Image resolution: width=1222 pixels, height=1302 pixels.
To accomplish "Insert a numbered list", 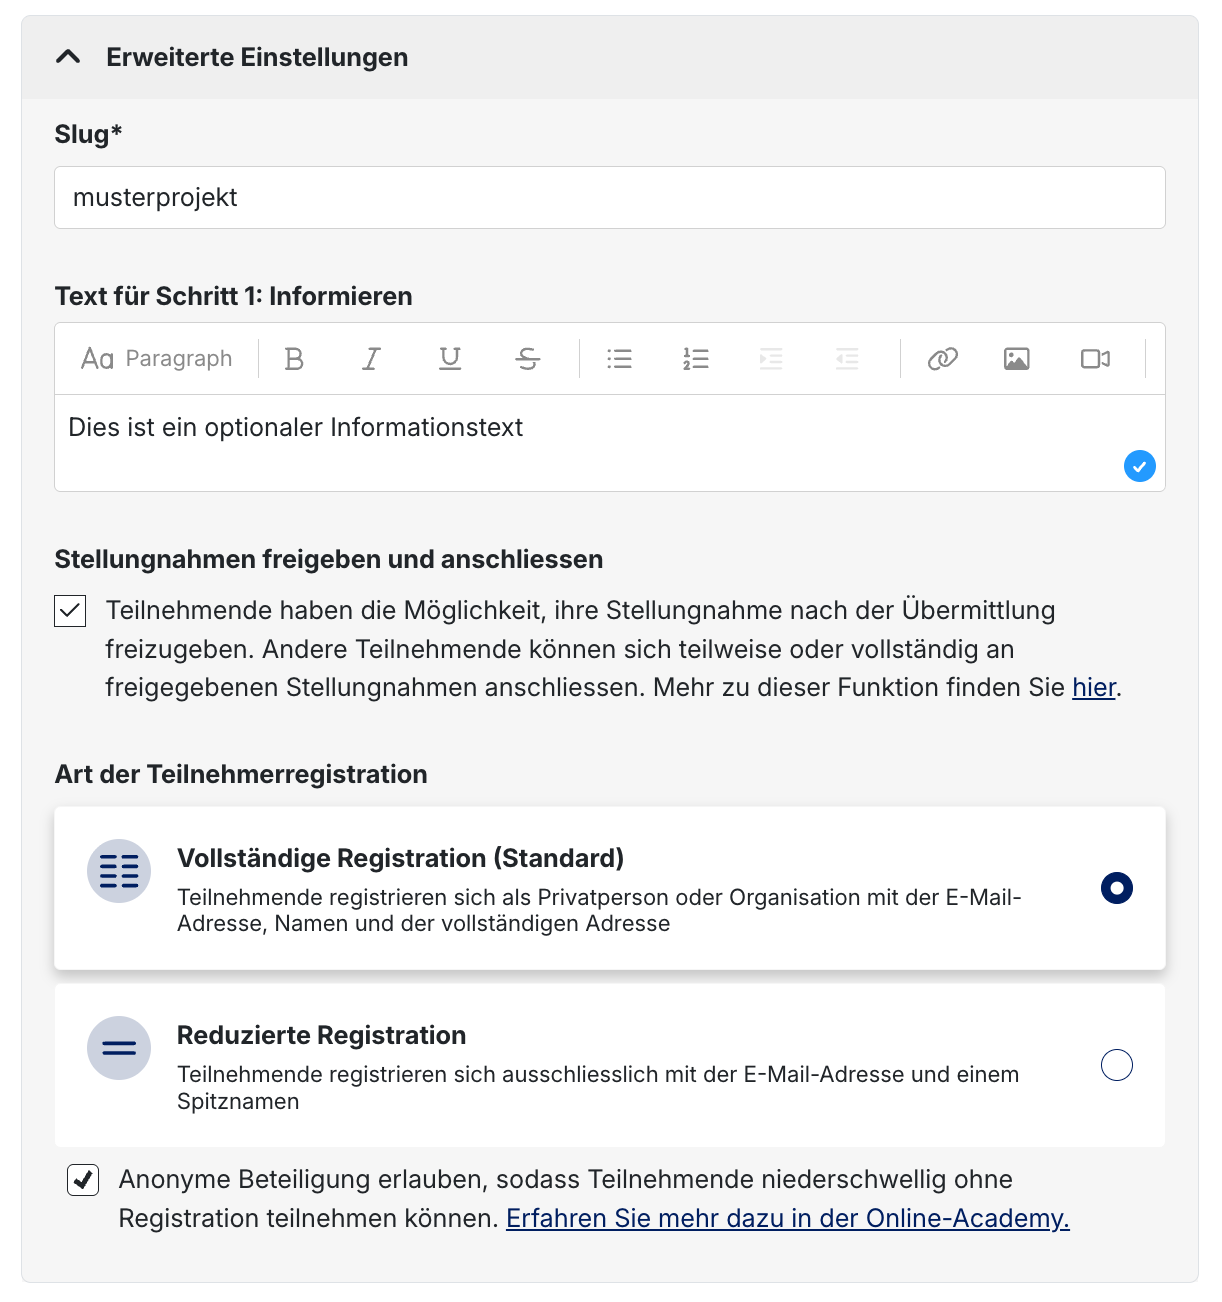I will pyautogui.click(x=696, y=359).
